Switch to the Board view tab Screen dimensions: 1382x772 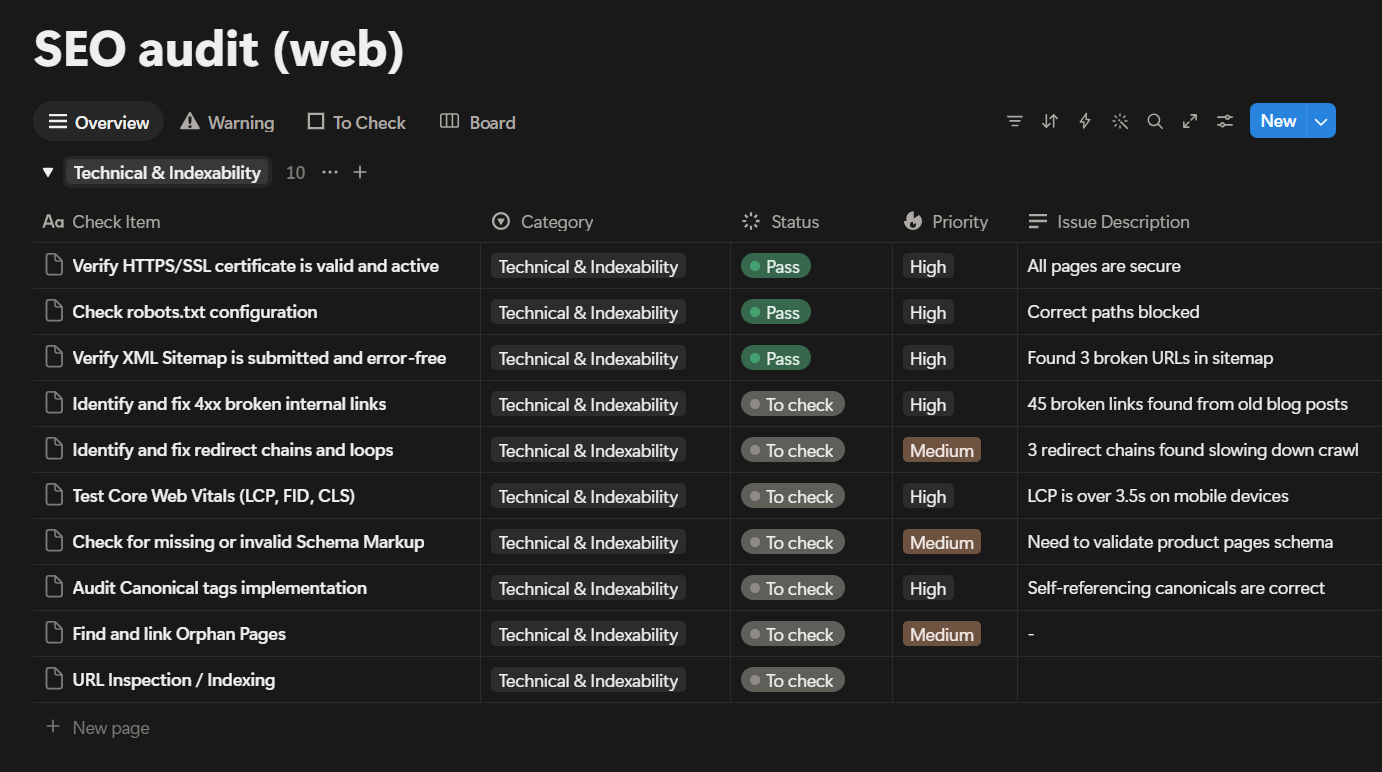[x=478, y=122]
